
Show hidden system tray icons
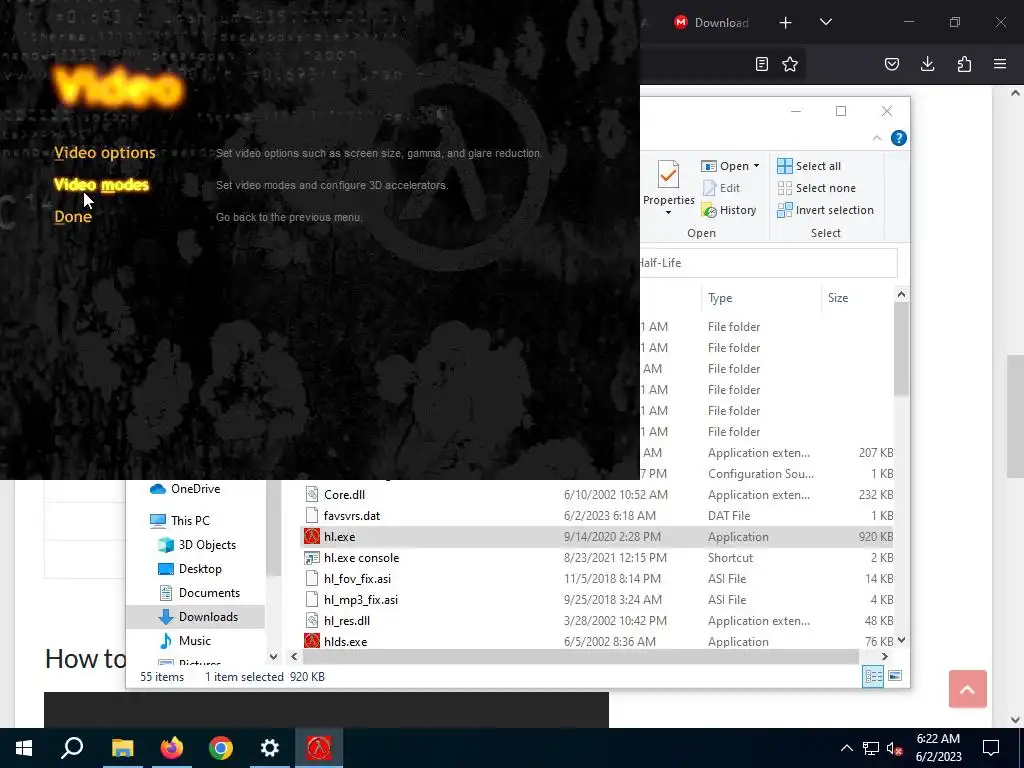click(x=846, y=748)
